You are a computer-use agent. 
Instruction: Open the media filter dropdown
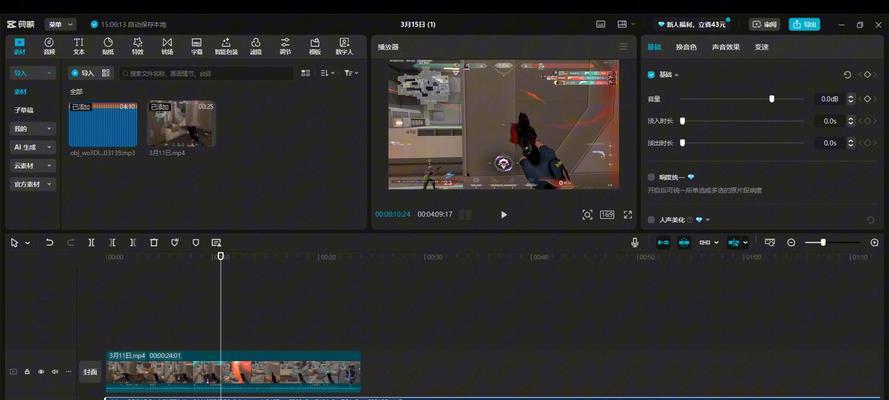coord(352,73)
